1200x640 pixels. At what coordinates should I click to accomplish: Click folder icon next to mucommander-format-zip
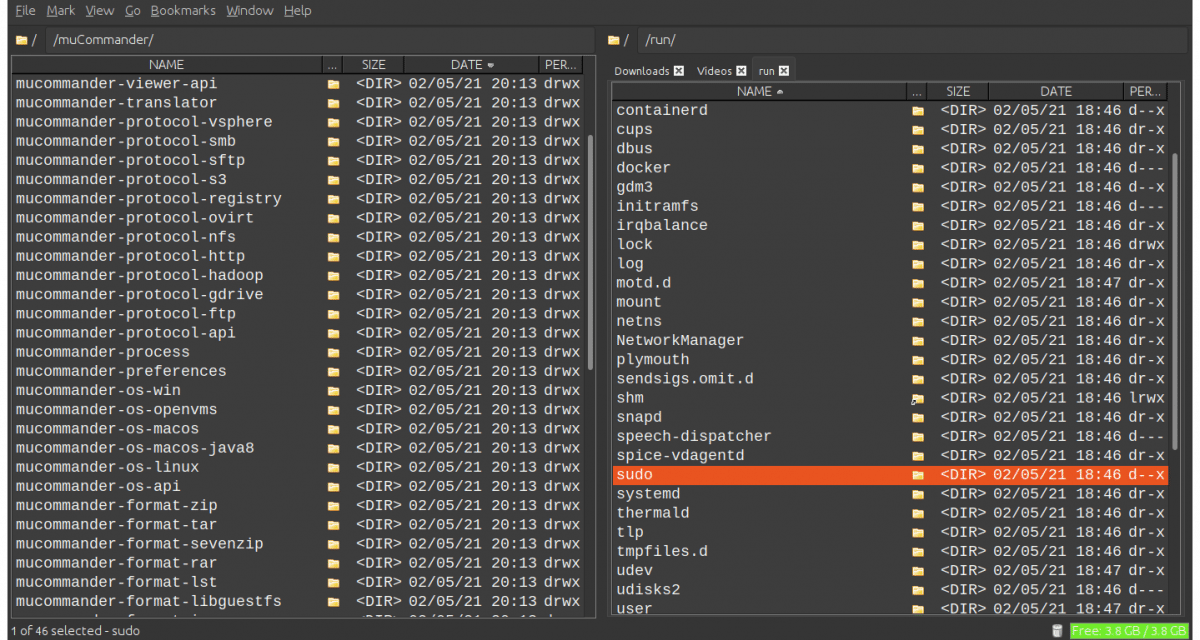333,505
